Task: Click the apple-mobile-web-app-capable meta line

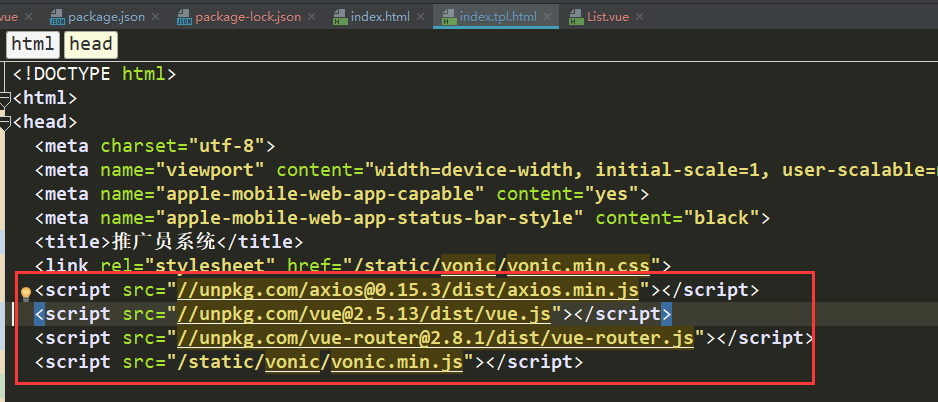Action: (x=342, y=194)
